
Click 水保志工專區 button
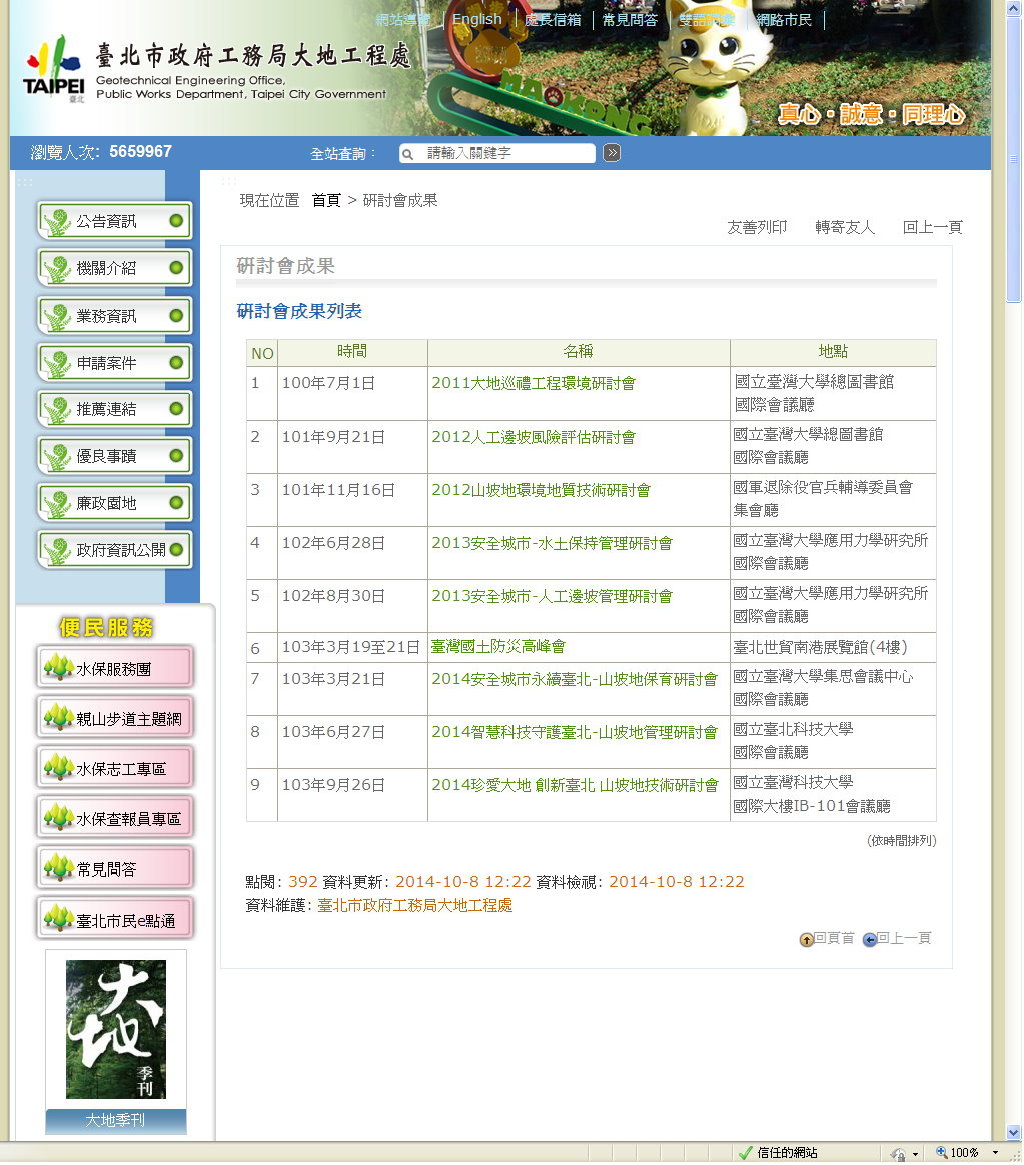pos(115,768)
